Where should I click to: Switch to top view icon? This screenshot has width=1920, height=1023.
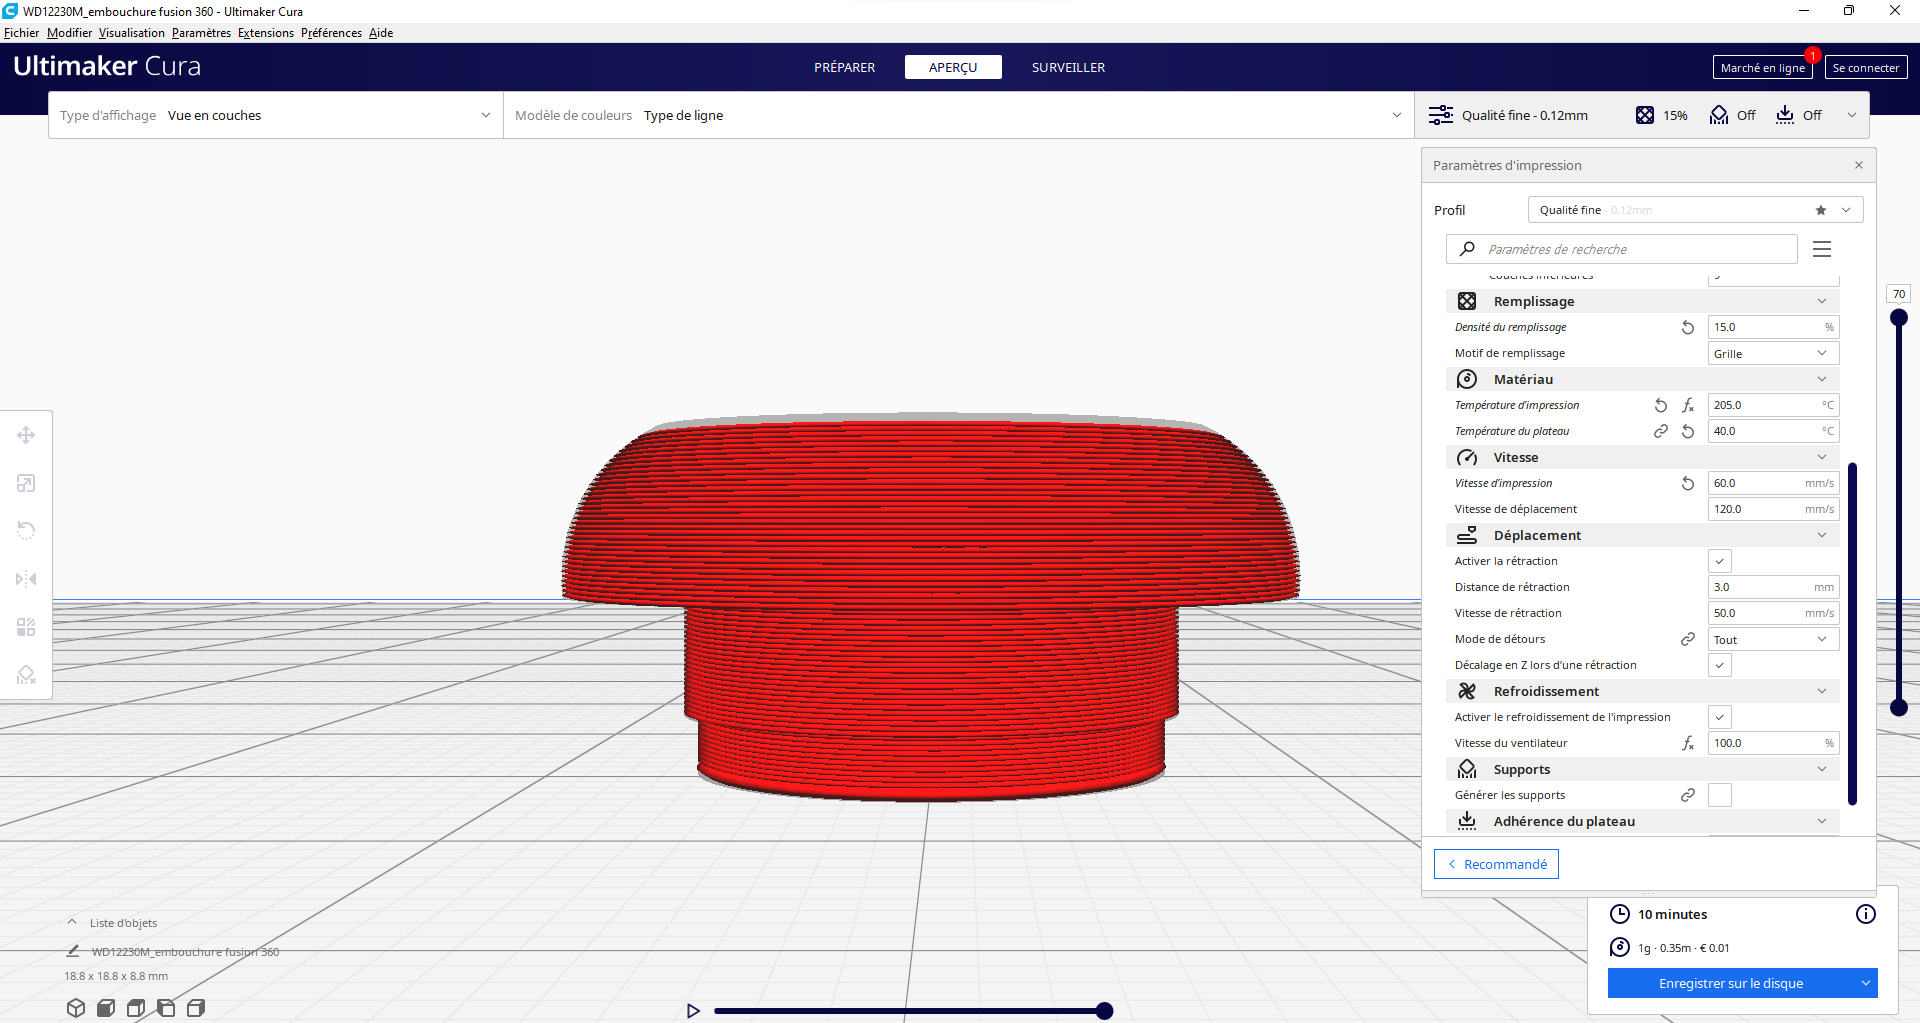[x=136, y=1008]
